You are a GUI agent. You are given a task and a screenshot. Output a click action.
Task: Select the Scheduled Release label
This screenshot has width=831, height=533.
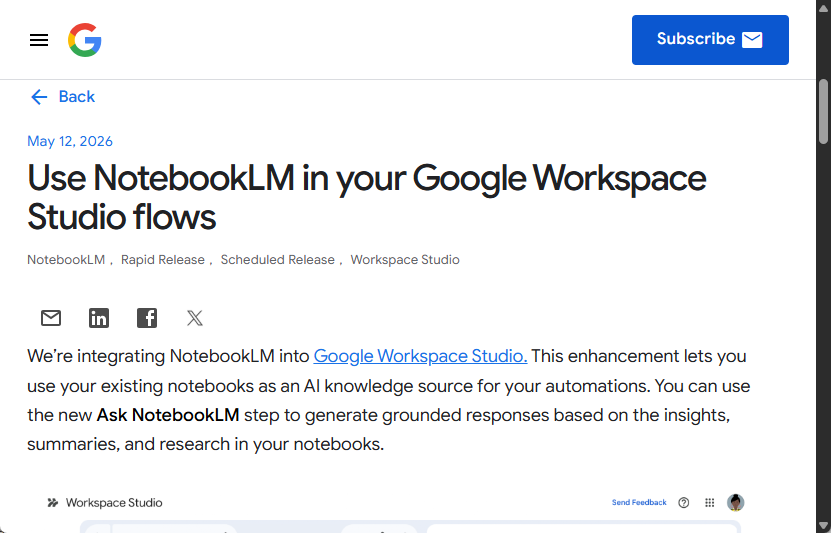278,260
